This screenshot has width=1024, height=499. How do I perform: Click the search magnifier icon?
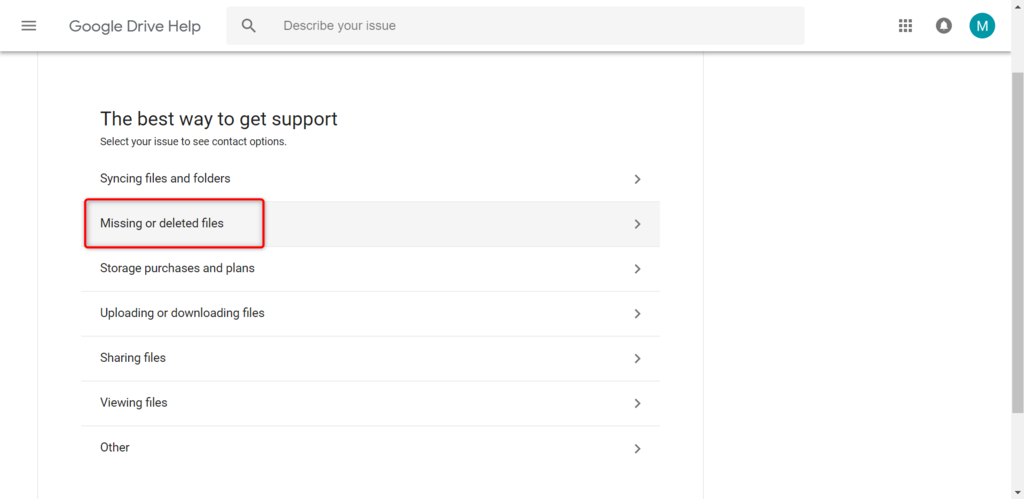pyautogui.click(x=249, y=26)
